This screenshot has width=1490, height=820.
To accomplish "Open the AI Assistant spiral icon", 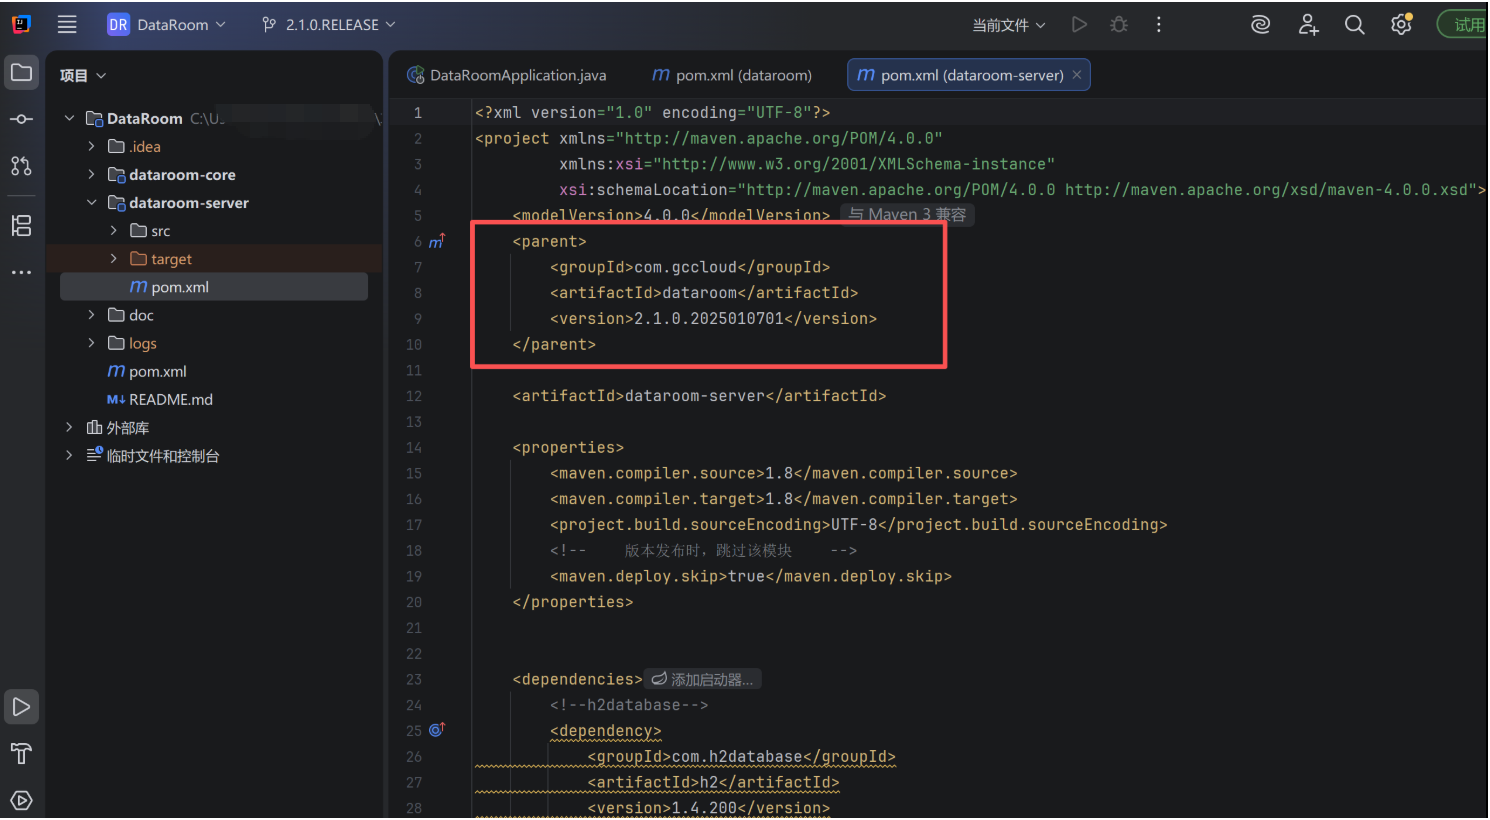I will [x=1261, y=25].
